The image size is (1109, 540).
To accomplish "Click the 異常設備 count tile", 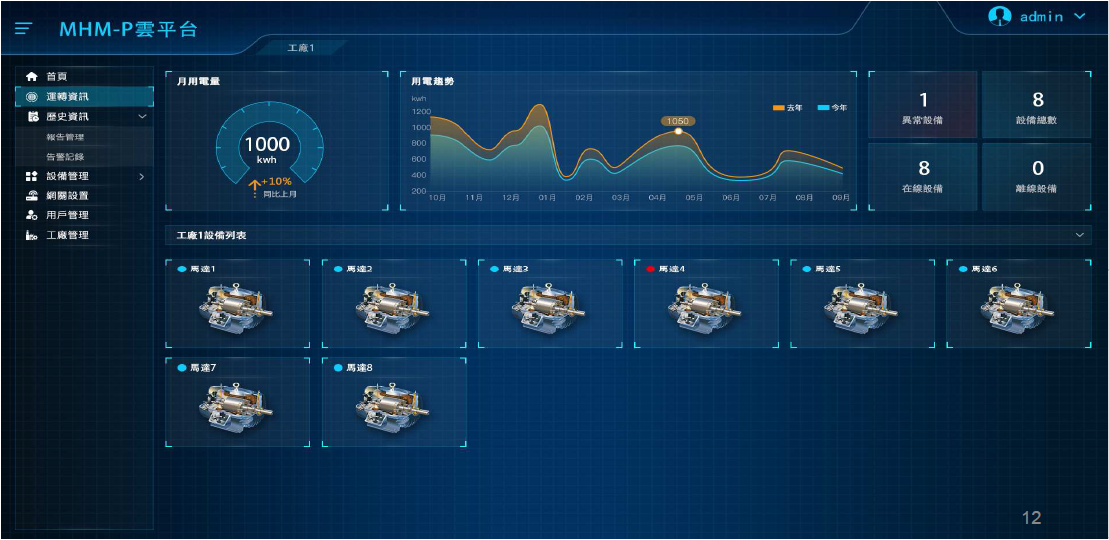I will pyautogui.click(x=922, y=105).
